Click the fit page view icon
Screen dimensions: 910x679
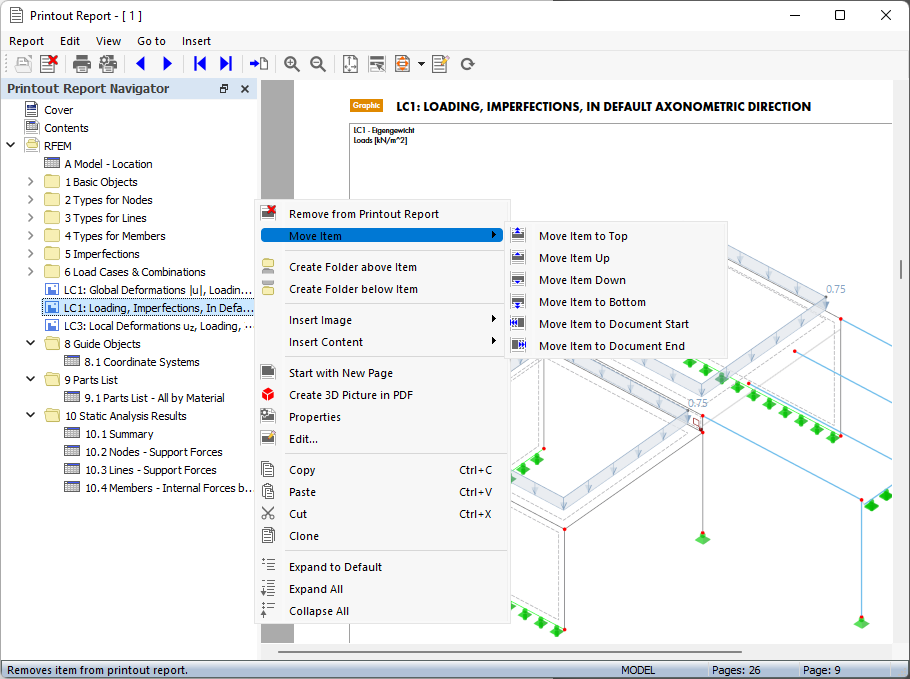tap(350, 64)
